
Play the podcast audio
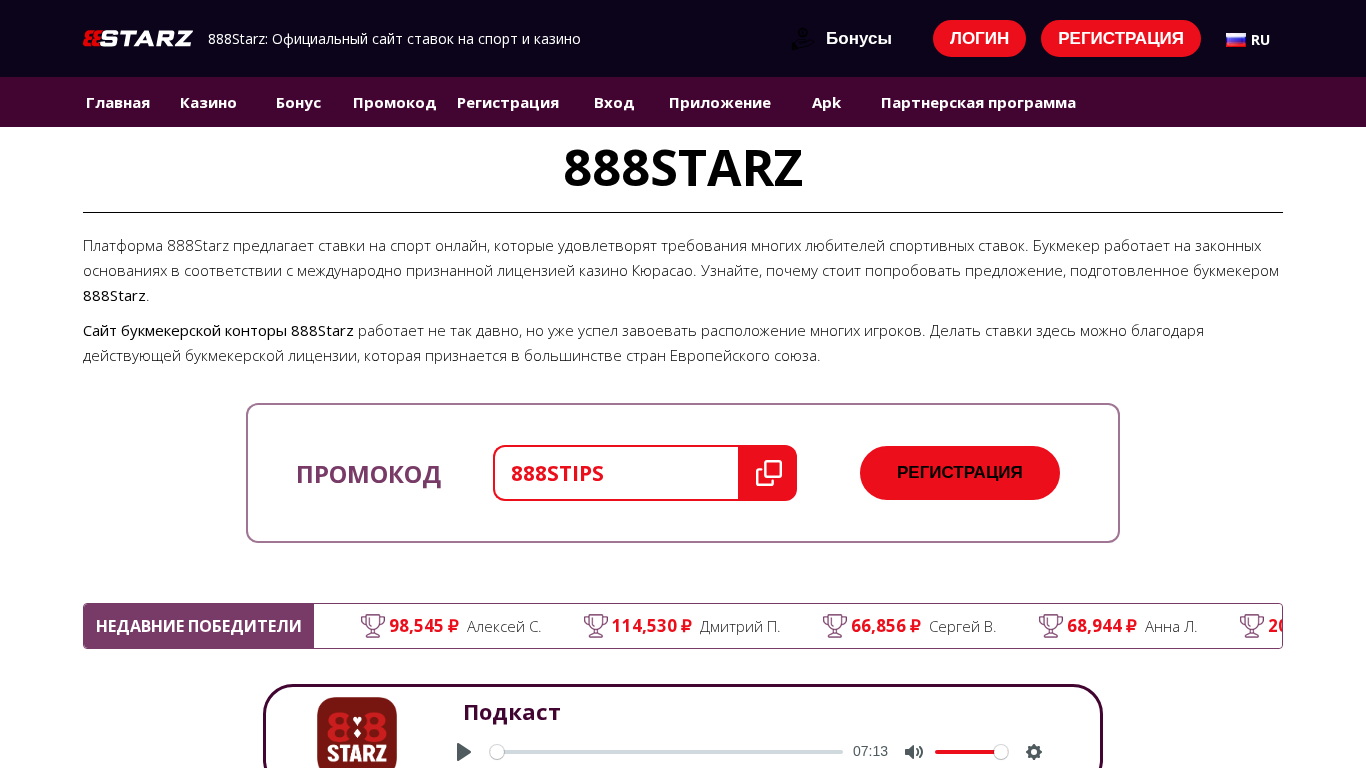[x=463, y=752]
